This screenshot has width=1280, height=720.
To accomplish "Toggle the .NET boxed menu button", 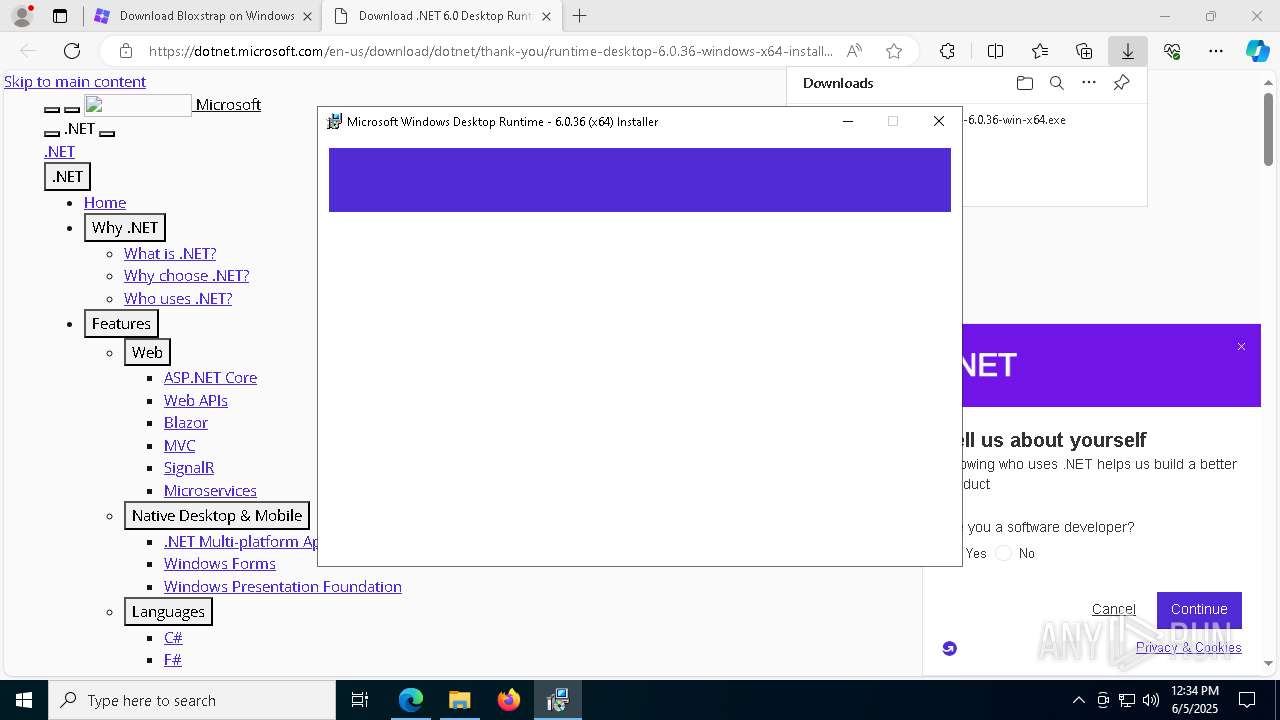I will [x=67, y=176].
